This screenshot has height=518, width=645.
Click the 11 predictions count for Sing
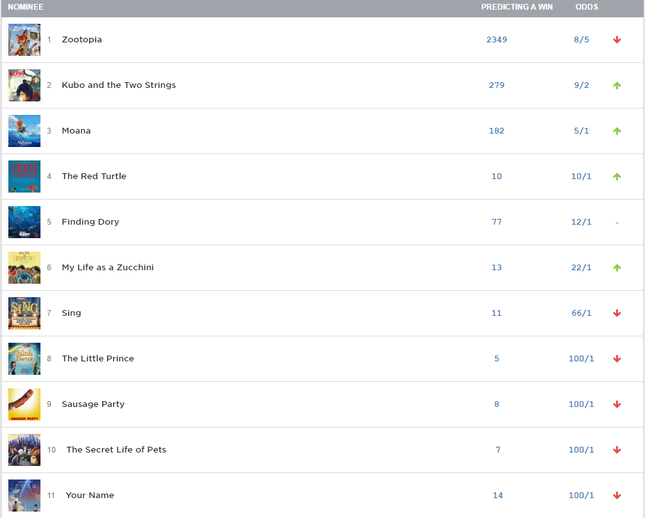click(x=497, y=313)
